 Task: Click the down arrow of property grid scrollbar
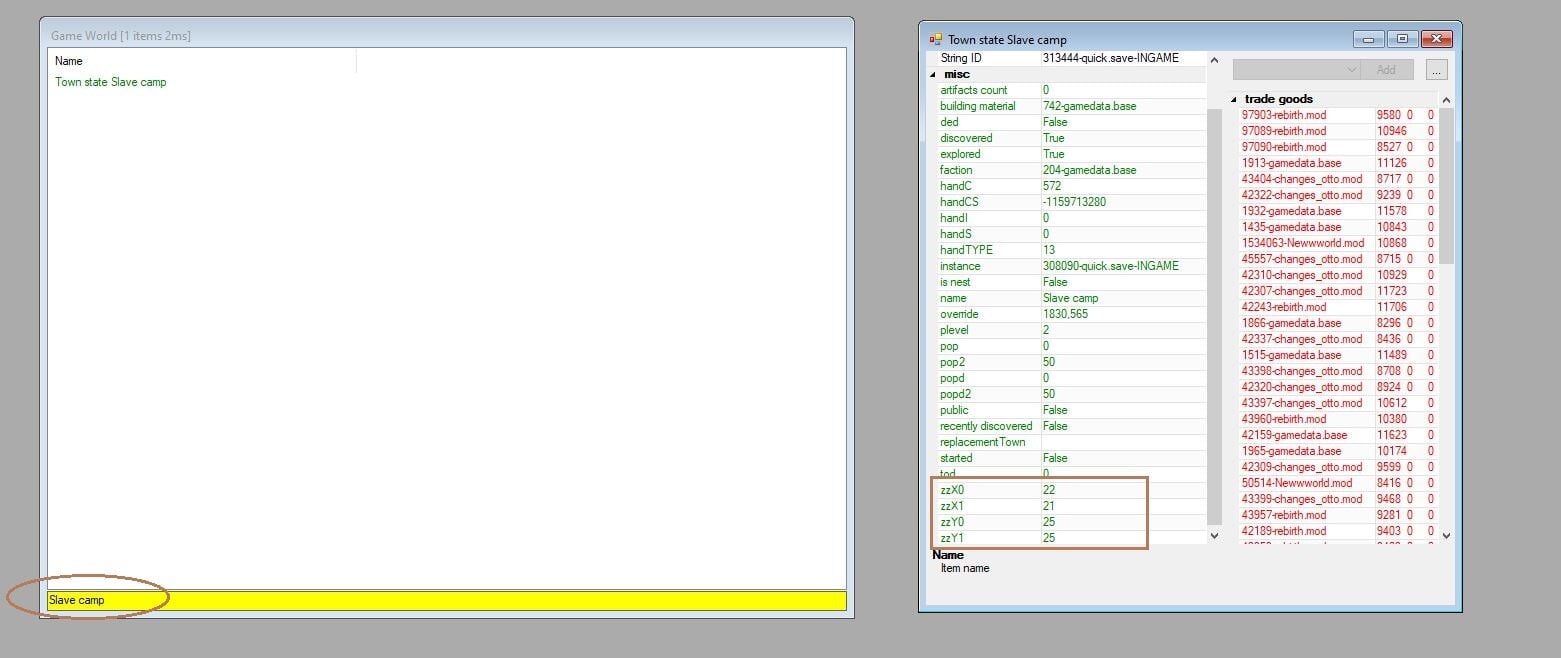coord(1215,536)
